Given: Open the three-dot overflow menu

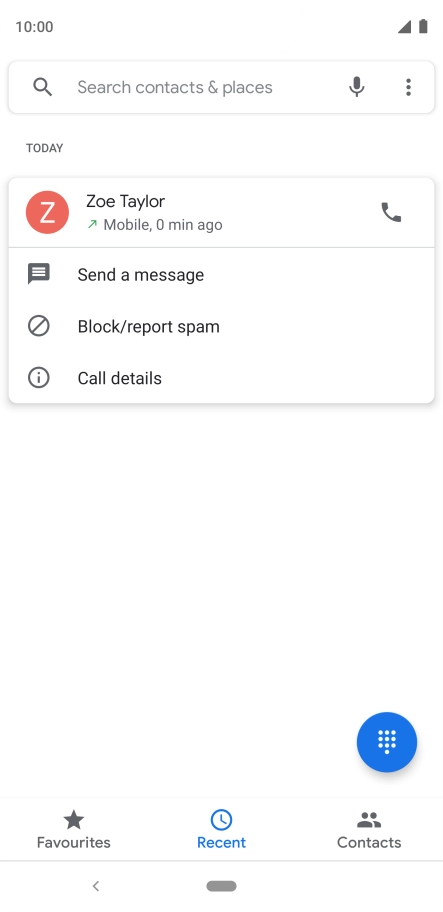Looking at the screenshot, I should point(408,87).
